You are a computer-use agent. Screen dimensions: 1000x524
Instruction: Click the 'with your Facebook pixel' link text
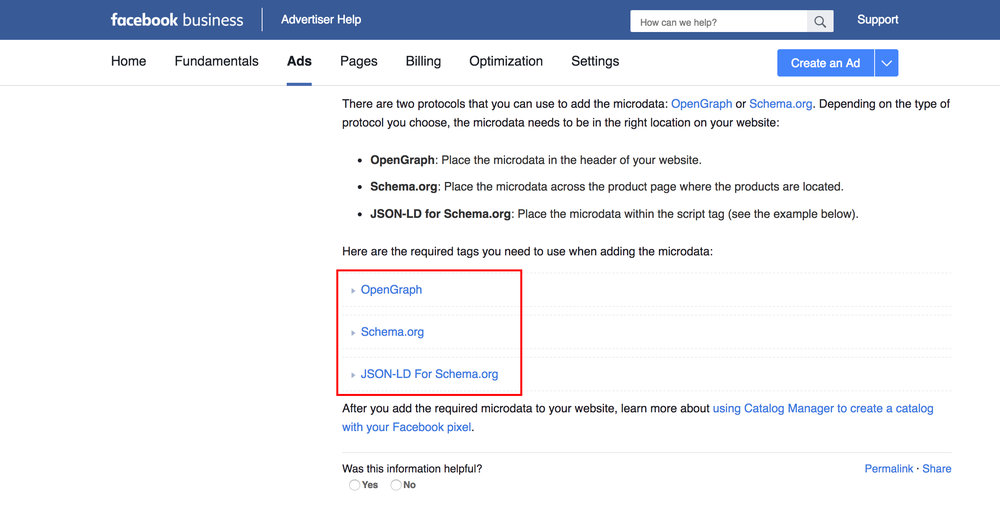(x=407, y=427)
